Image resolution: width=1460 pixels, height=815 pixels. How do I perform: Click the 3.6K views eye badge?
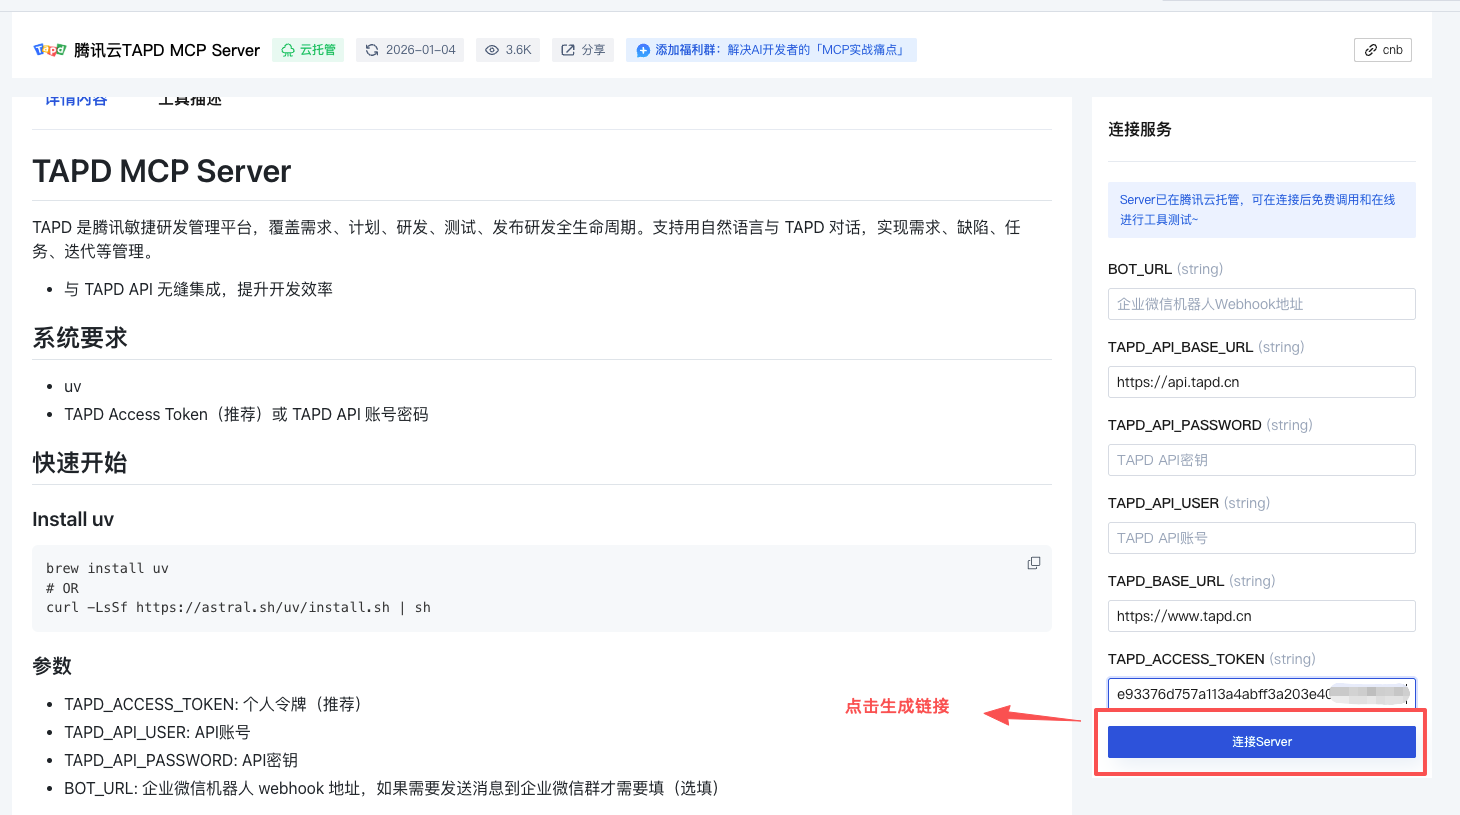coord(508,50)
